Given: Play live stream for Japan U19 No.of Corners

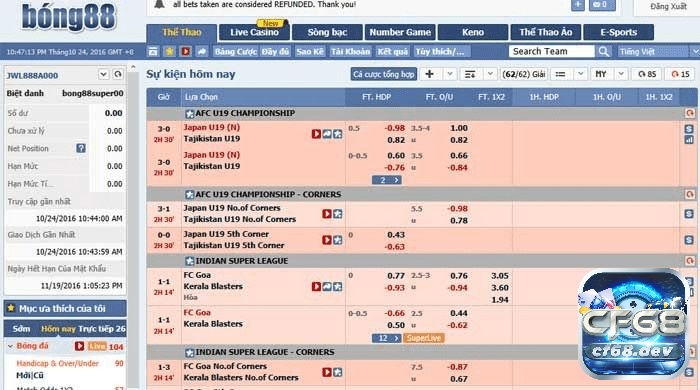Looking at the screenshot, I should point(327,214).
